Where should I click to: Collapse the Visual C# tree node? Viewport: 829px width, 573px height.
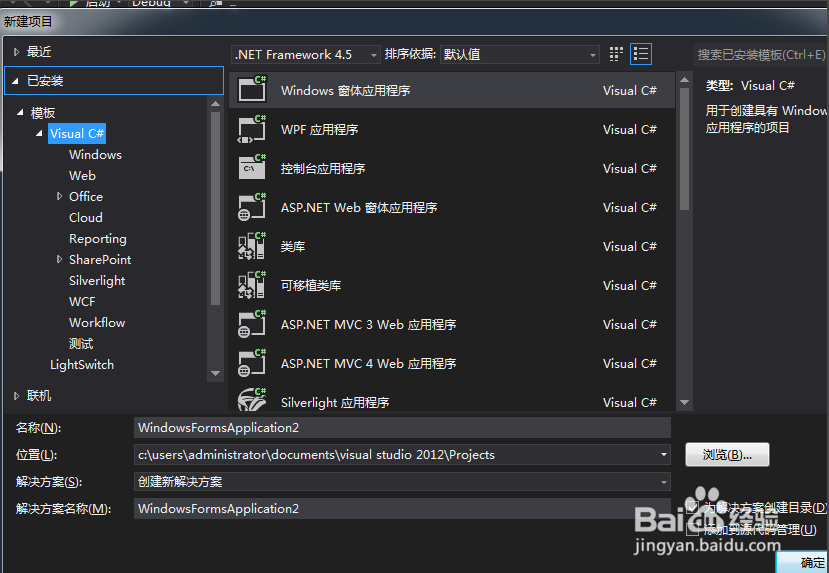[39, 133]
